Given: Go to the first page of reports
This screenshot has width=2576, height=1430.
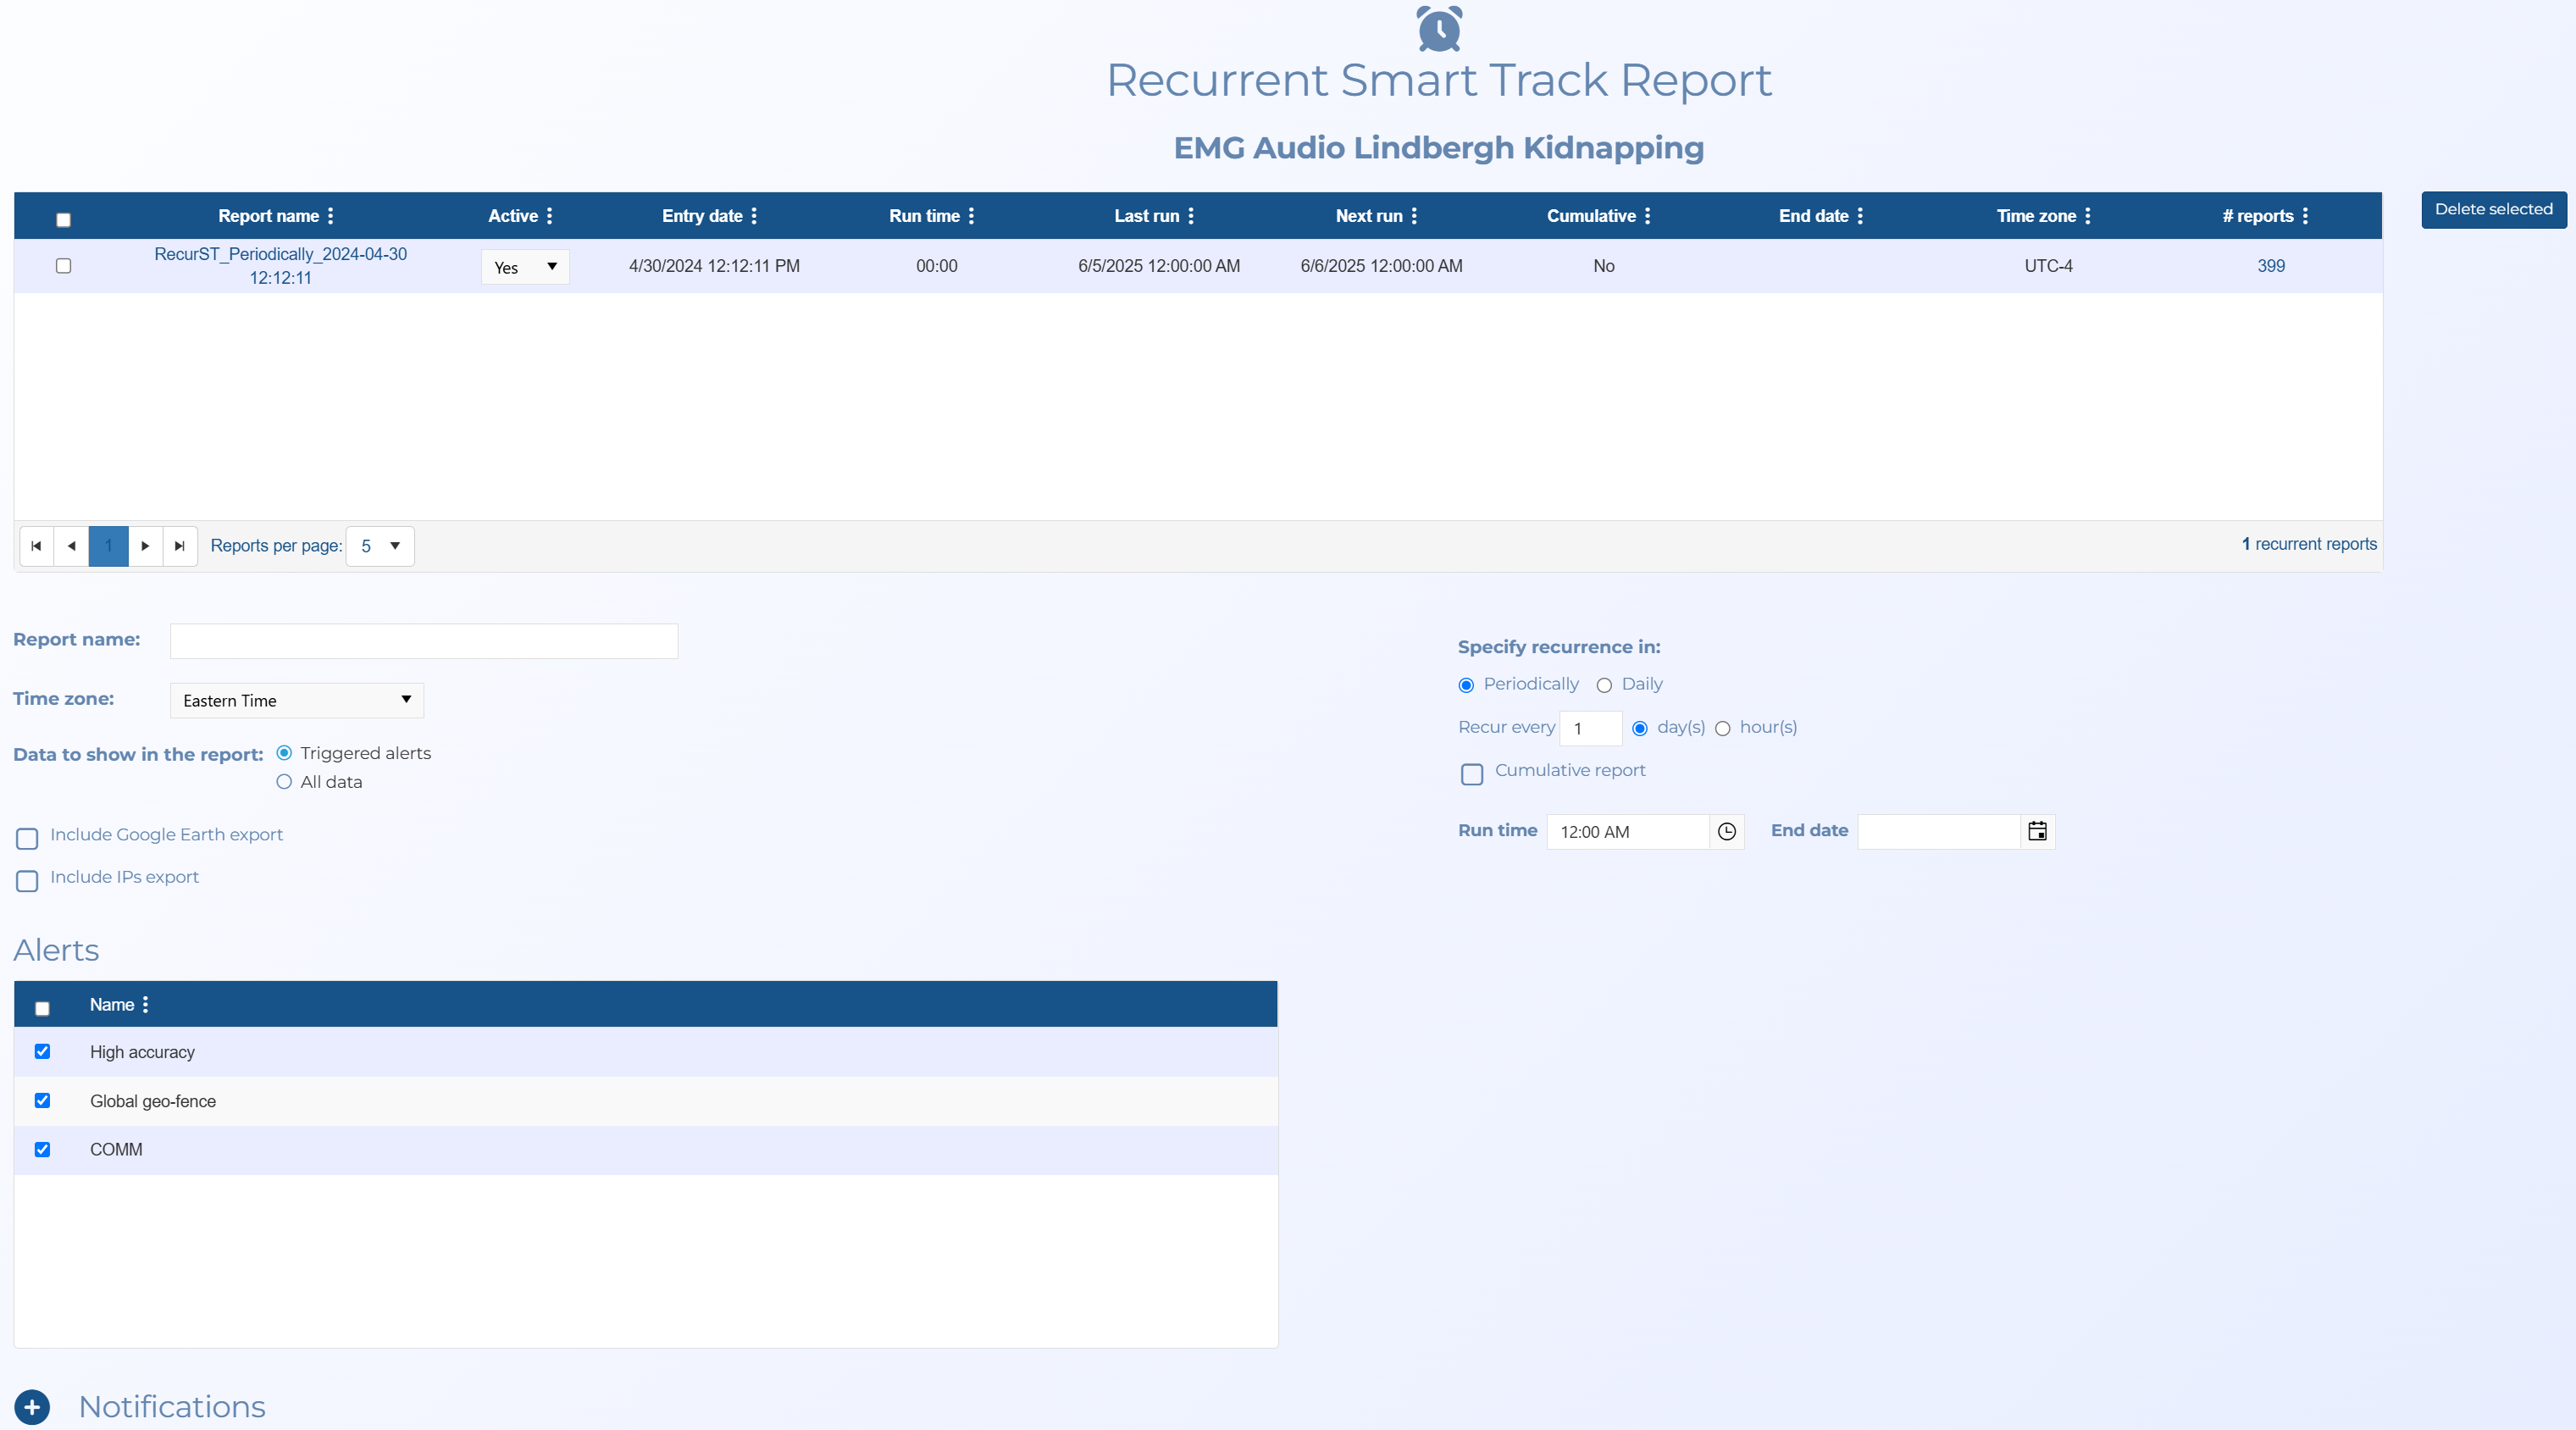Looking at the screenshot, I should point(36,546).
